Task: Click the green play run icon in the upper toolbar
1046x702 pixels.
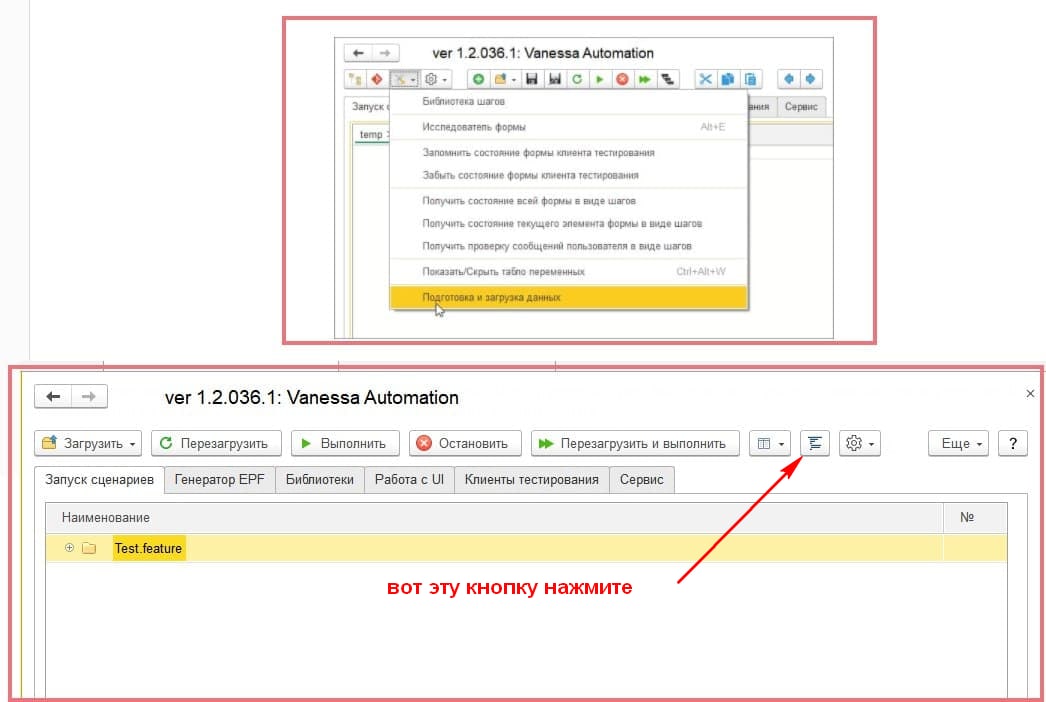Action: point(600,79)
